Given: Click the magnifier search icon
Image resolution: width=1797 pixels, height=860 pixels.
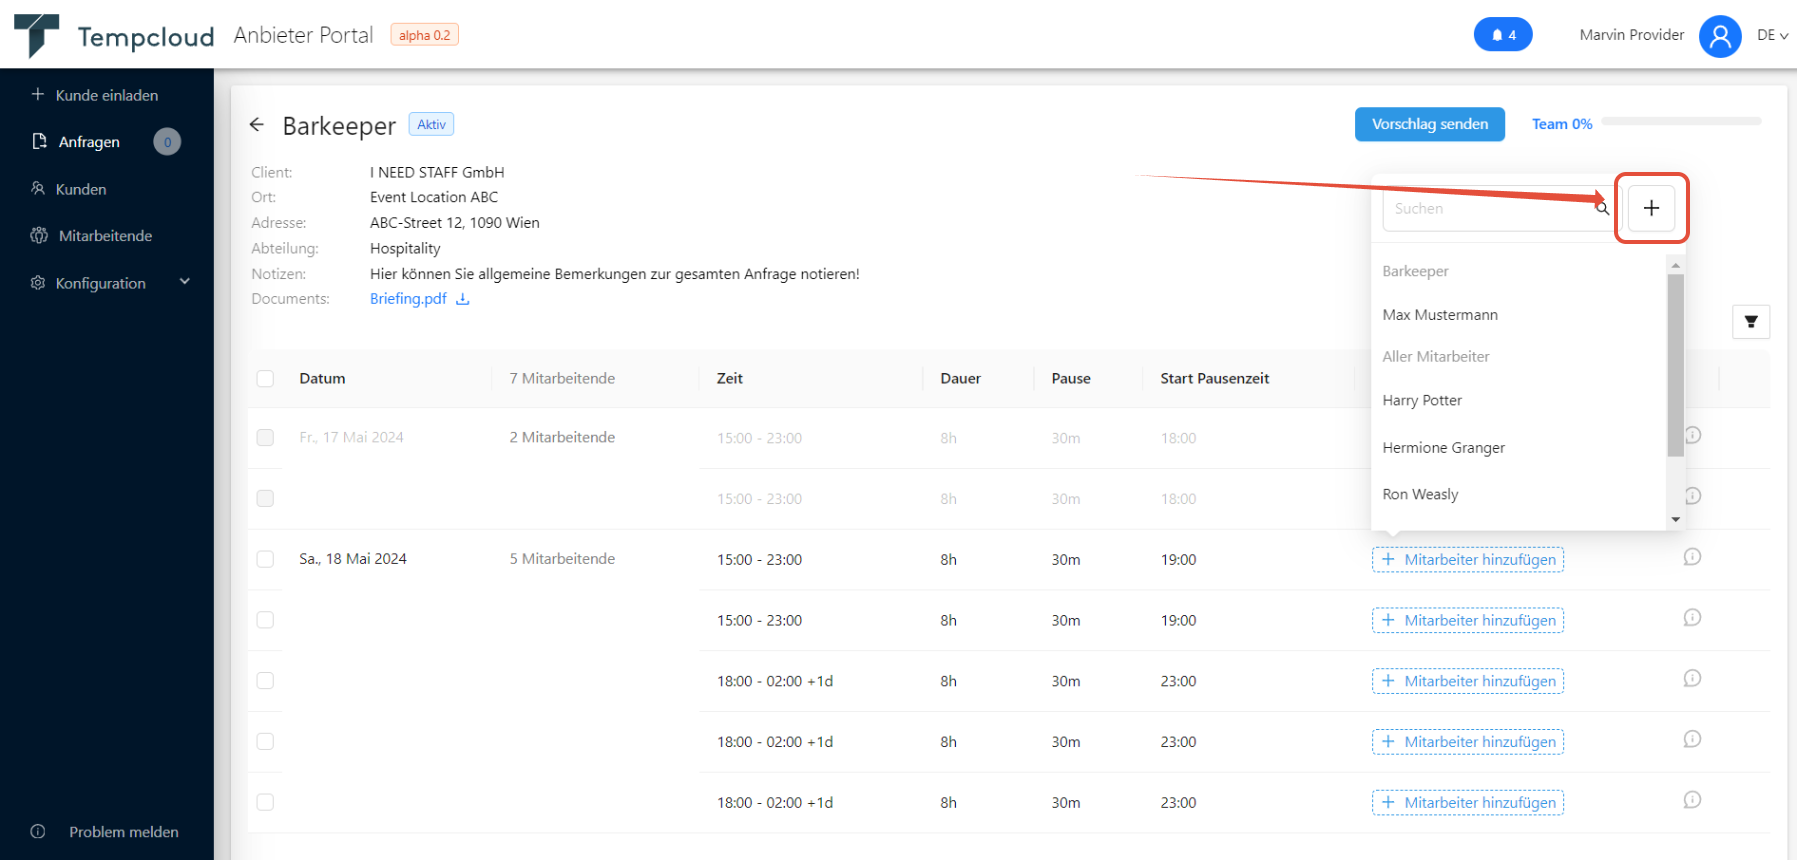Looking at the screenshot, I should [1601, 208].
